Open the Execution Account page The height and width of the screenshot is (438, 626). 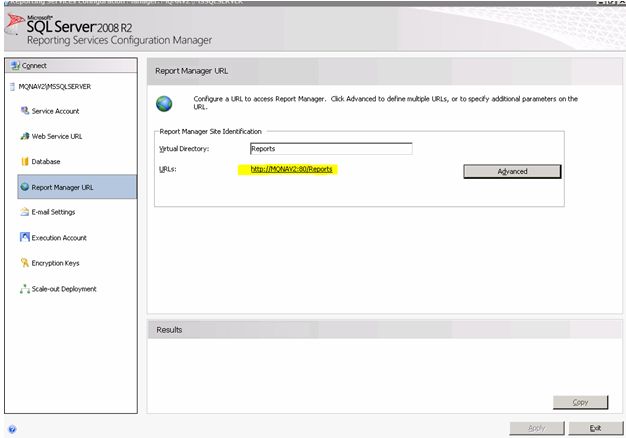[x=59, y=238]
